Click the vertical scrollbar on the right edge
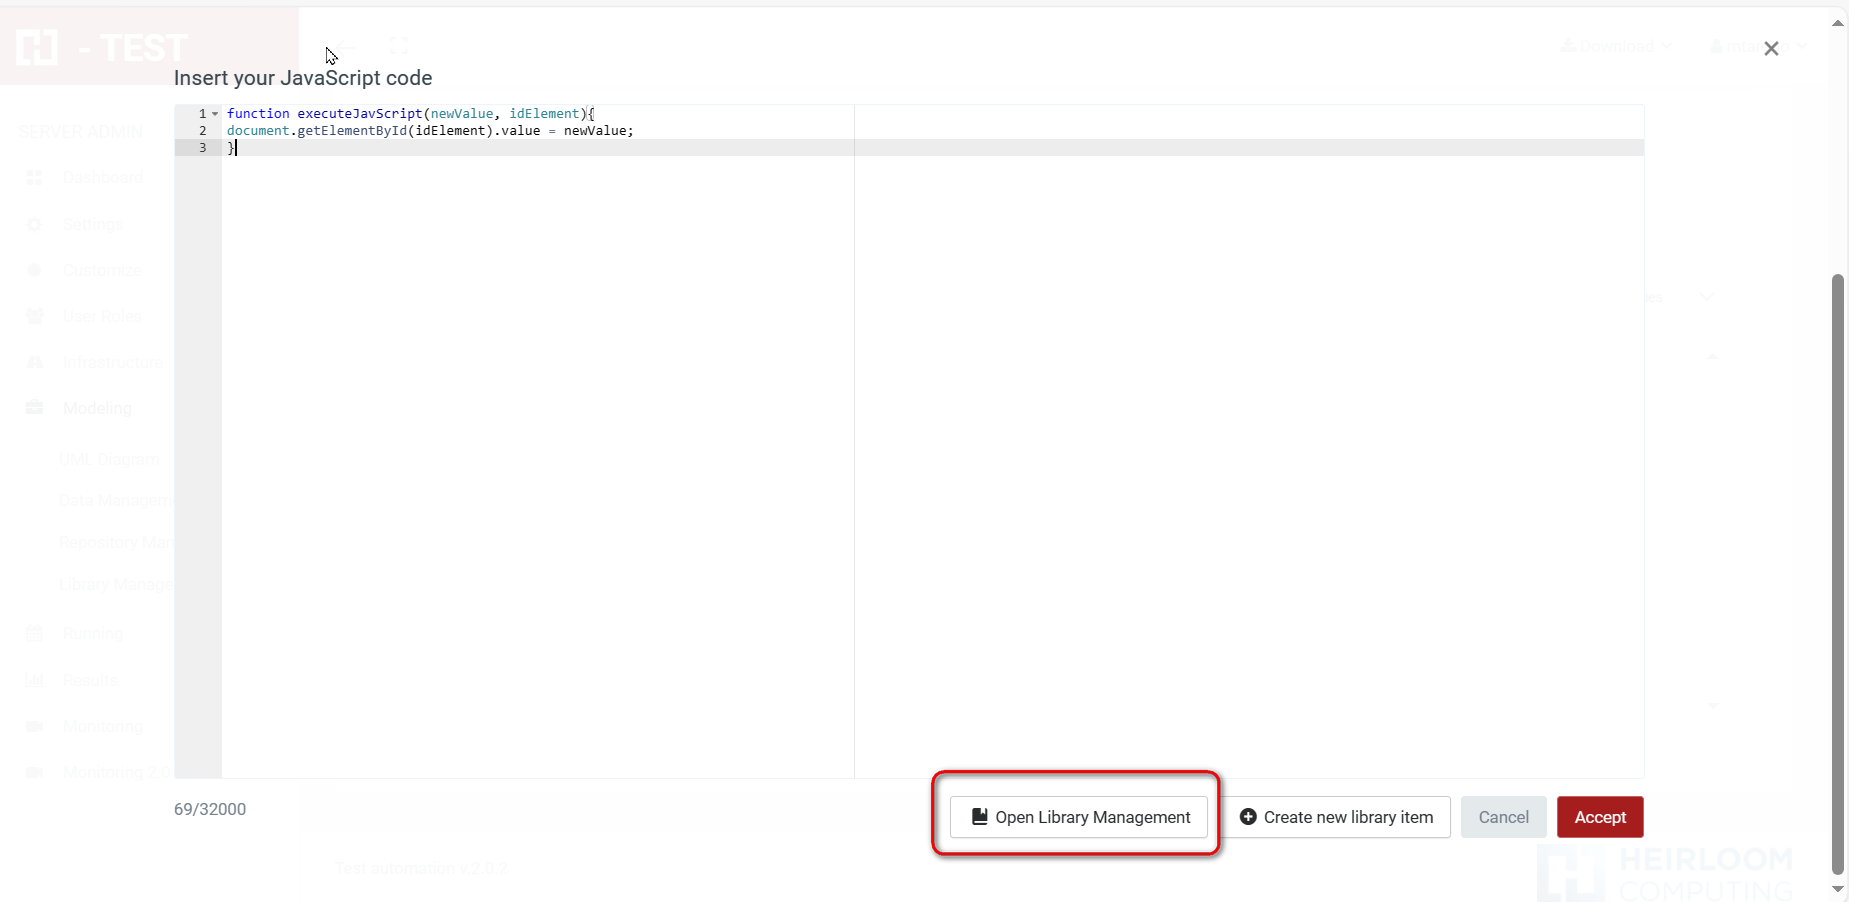 coord(1837,570)
